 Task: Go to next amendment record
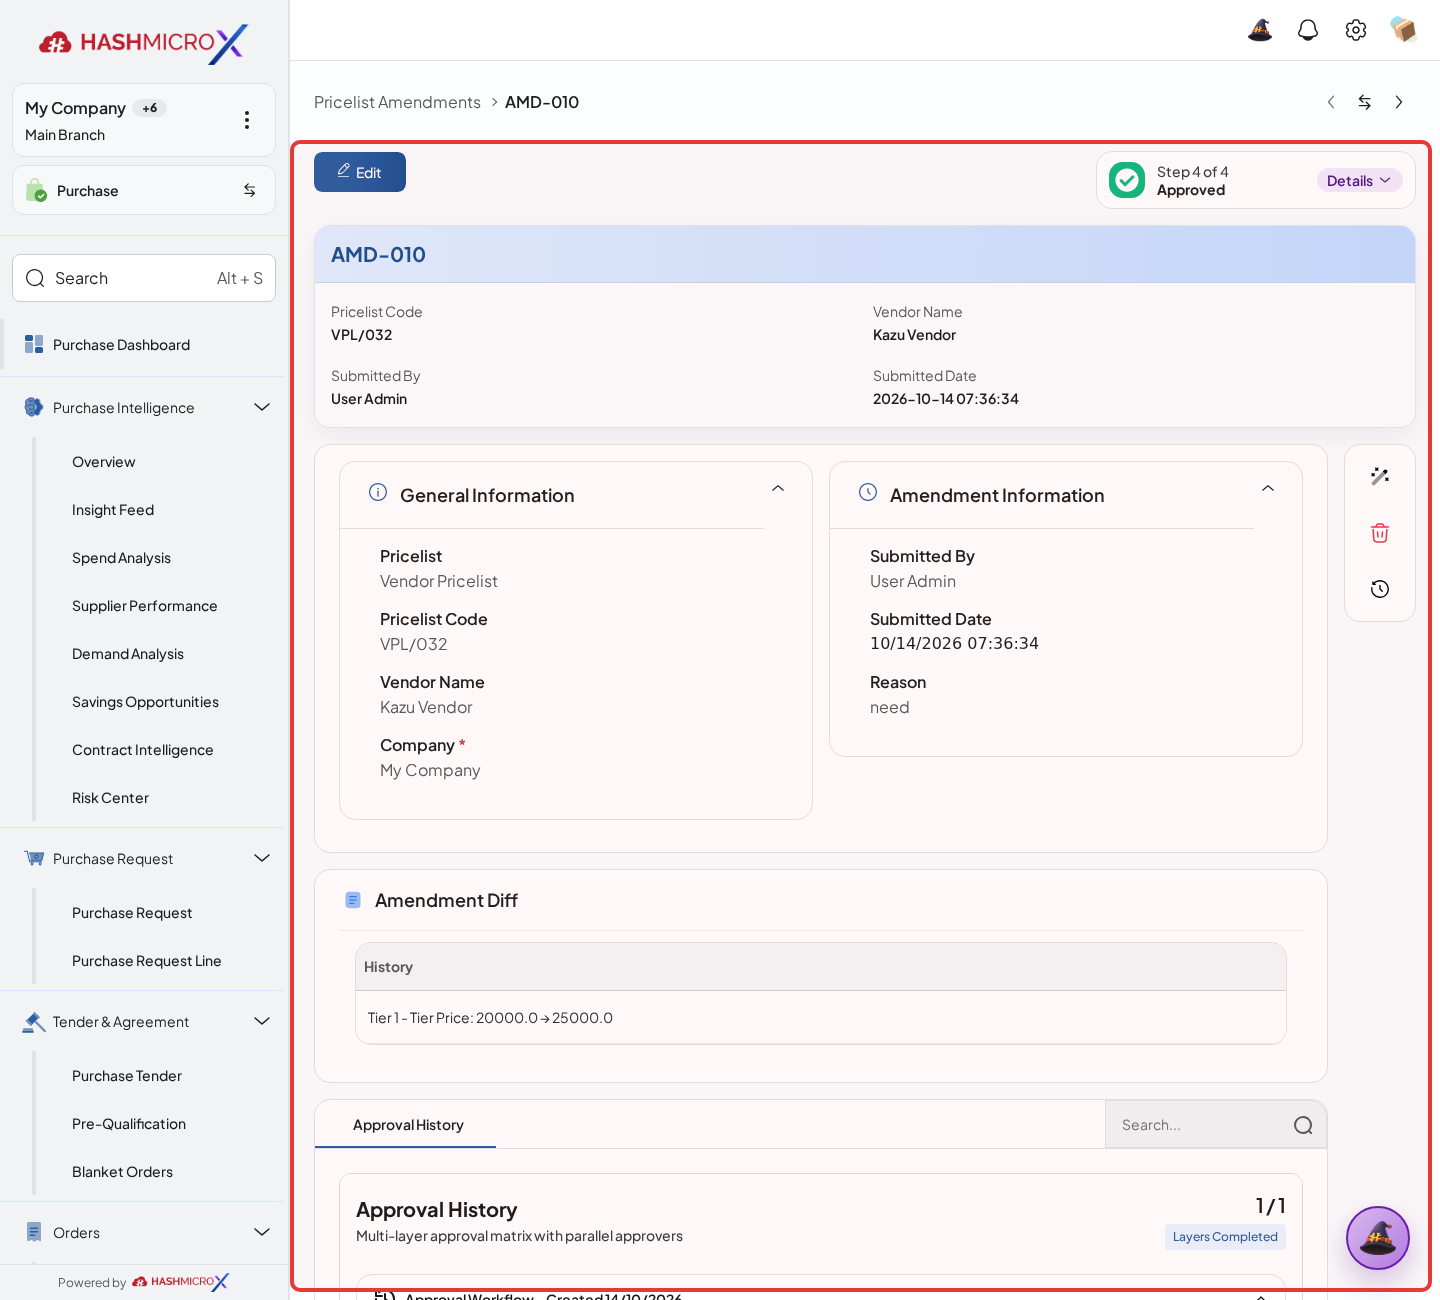(1399, 102)
